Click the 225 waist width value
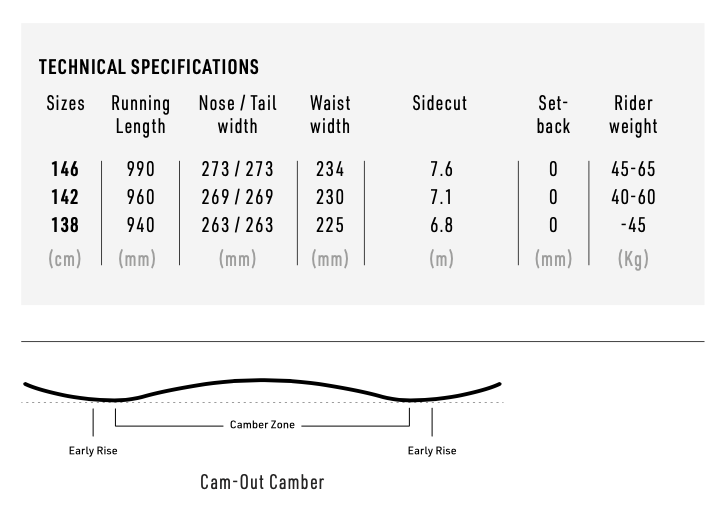The height and width of the screenshot is (526, 728). pyautogui.click(x=330, y=225)
